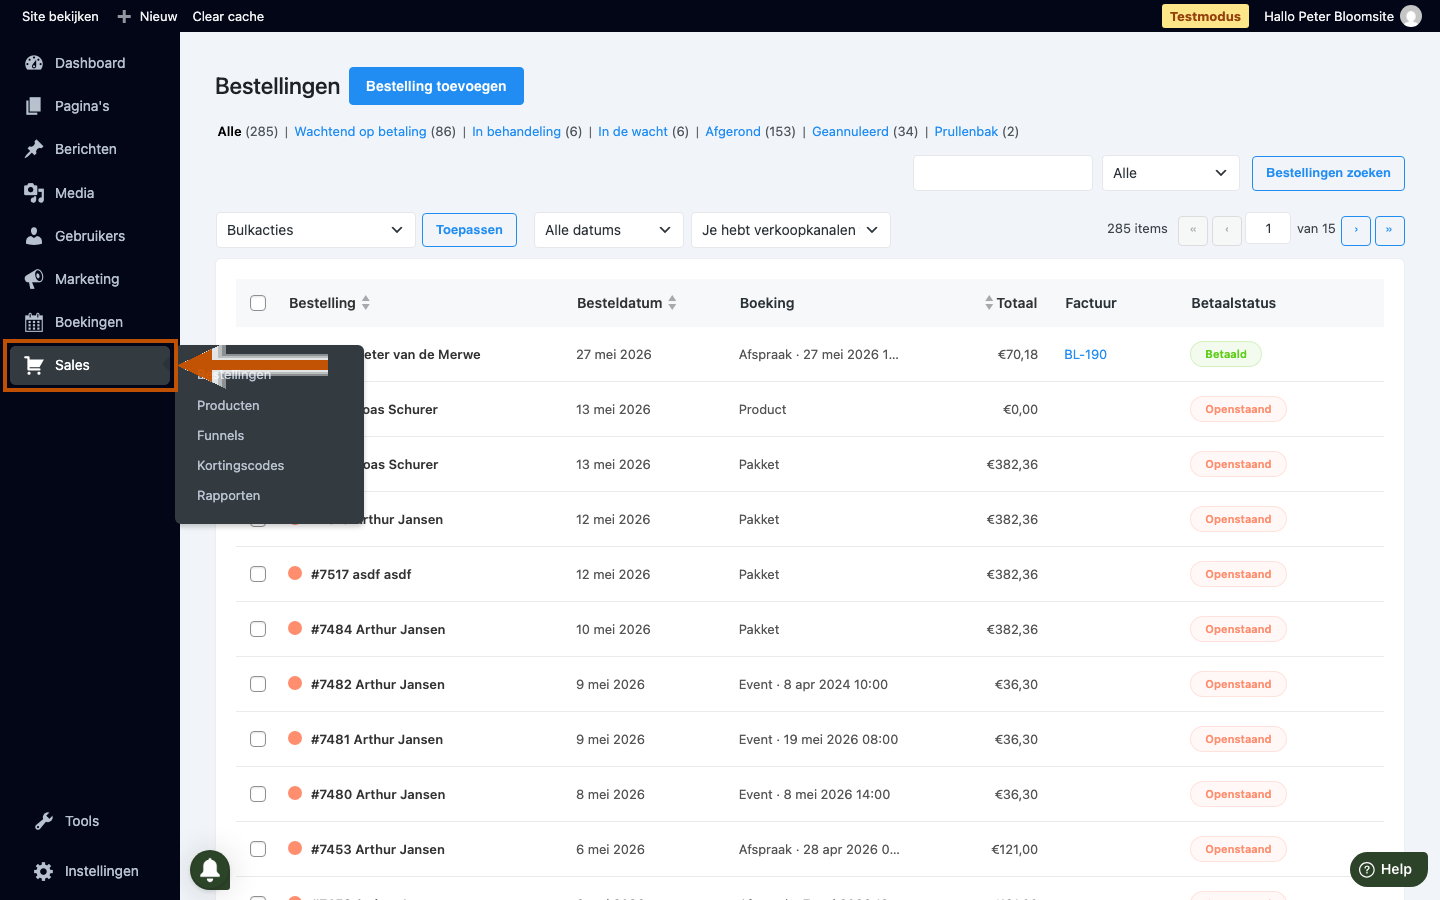Open Pagina's pages icon in sidebar
This screenshot has height=900, width=1440.
(x=34, y=106)
